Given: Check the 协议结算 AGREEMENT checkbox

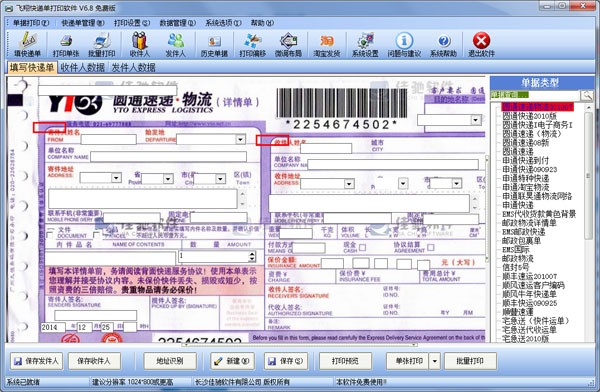Looking at the screenshot, I should tap(430, 248).
